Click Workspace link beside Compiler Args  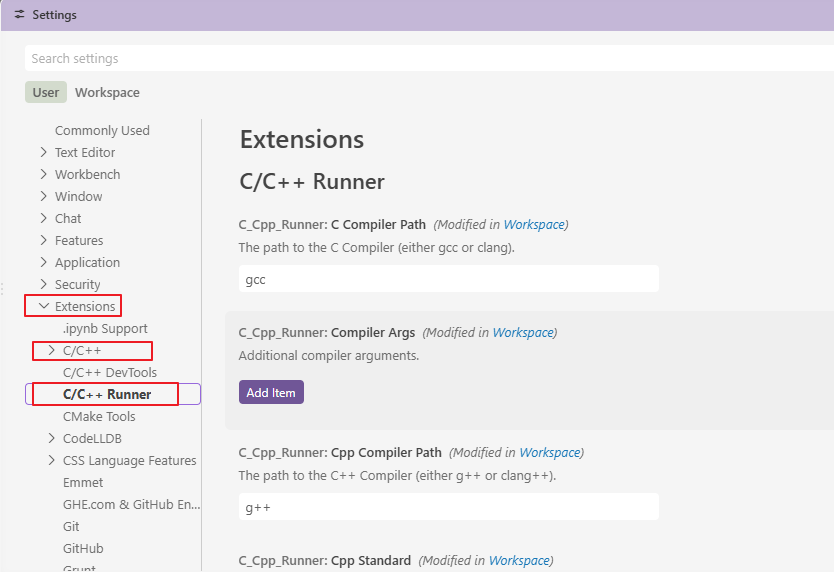(x=523, y=333)
